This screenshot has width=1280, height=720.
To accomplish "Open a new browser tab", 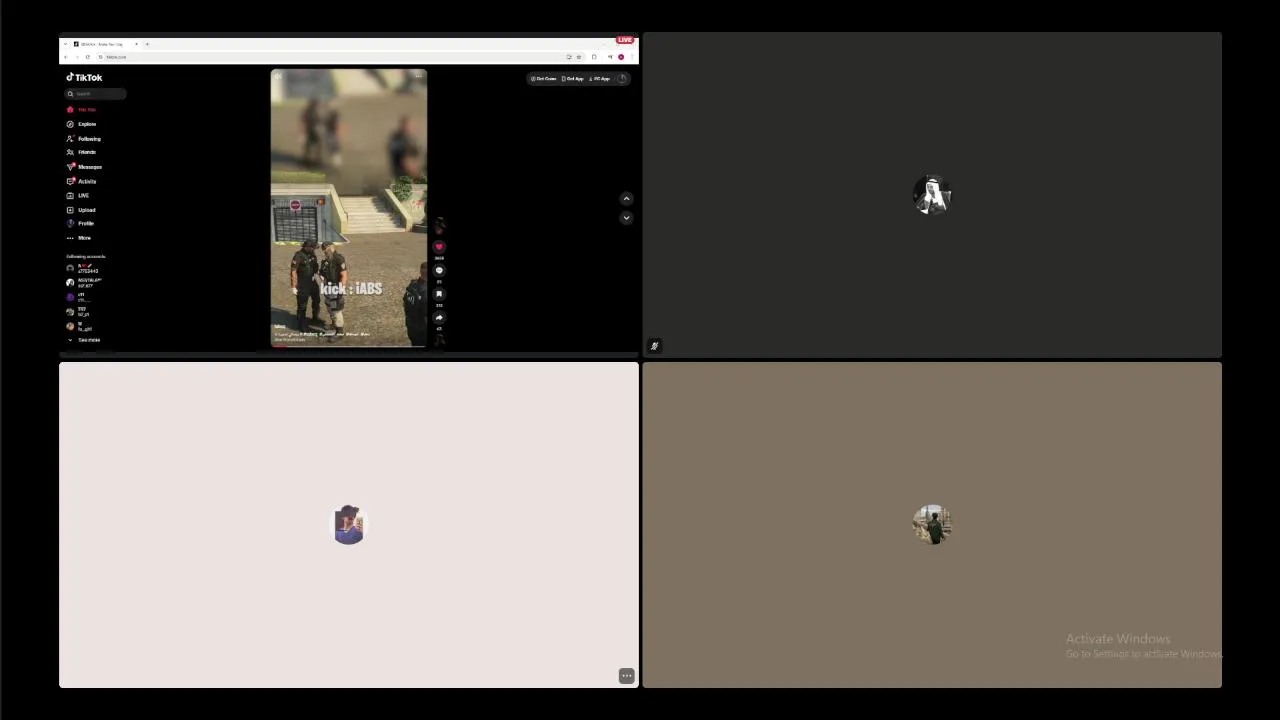I will [147, 44].
